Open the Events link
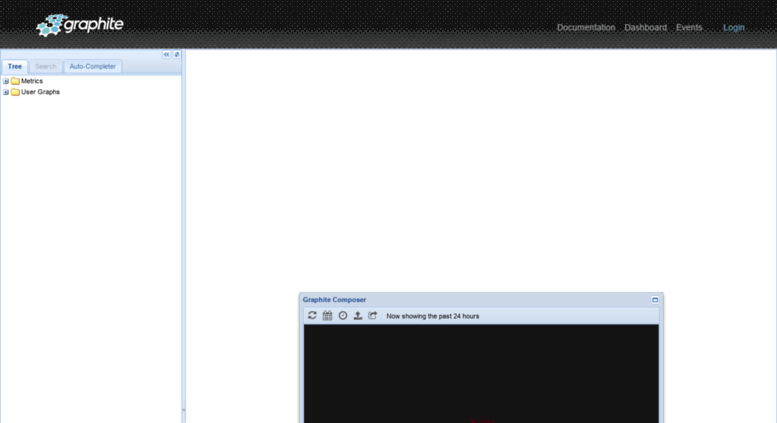 [689, 27]
